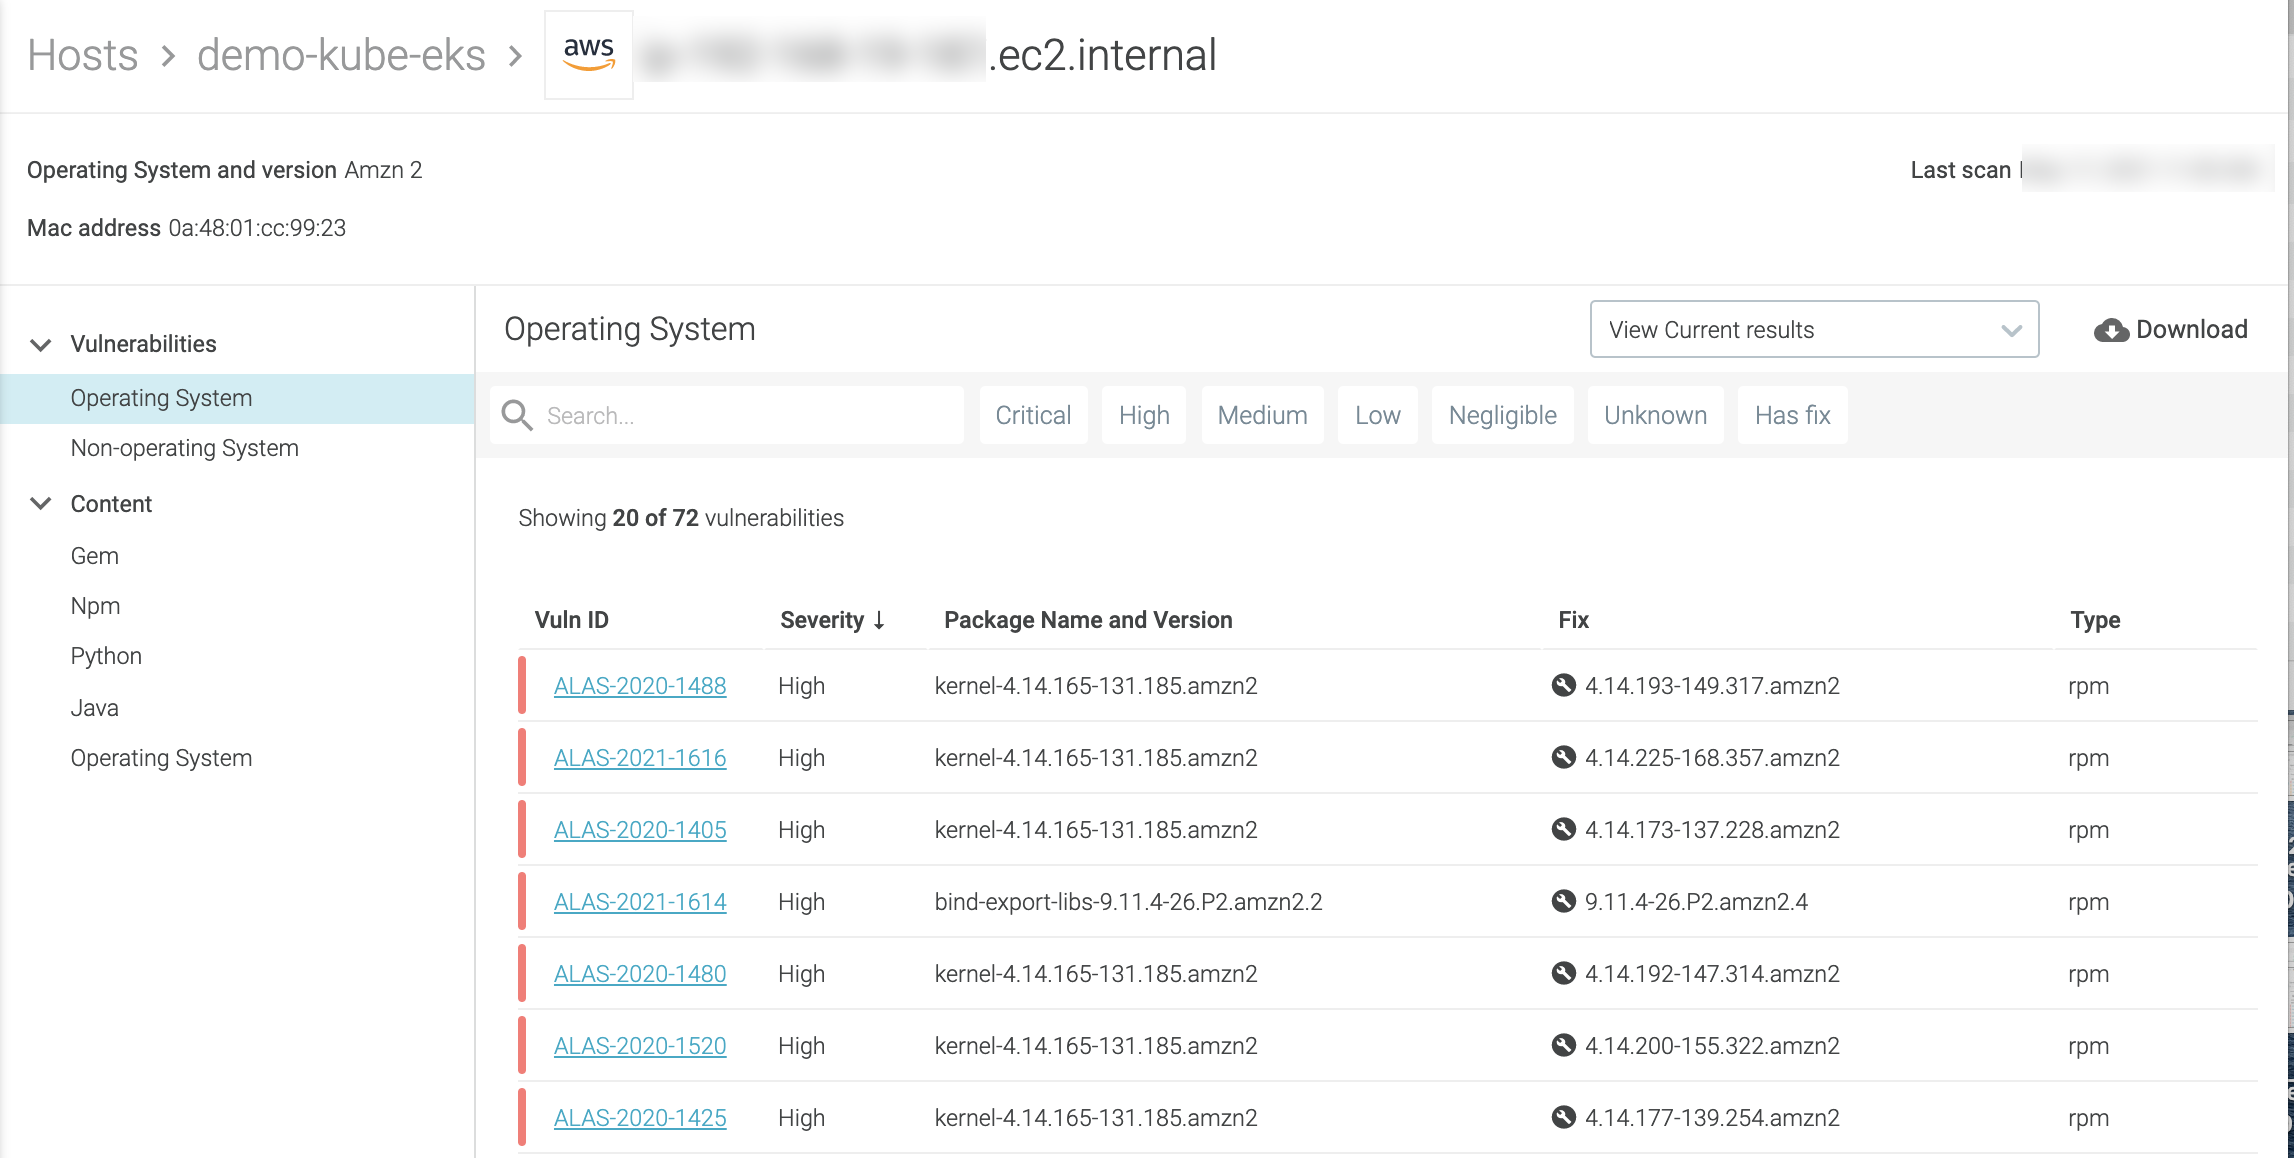This screenshot has width=2294, height=1158.
Task: Open ALAS-2020-1480 vulnerability link
Action: (640, 974)
